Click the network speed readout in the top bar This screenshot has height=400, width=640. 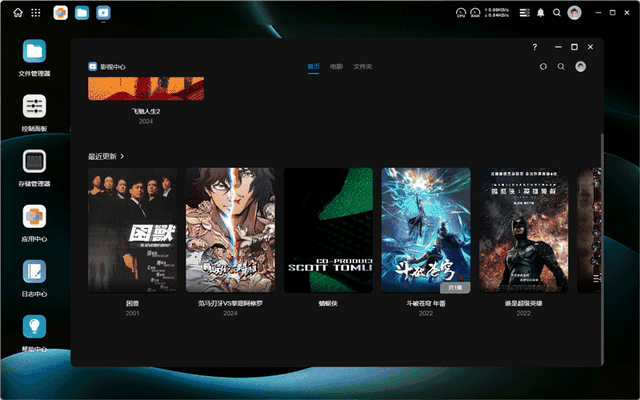[x=497, y=13]
